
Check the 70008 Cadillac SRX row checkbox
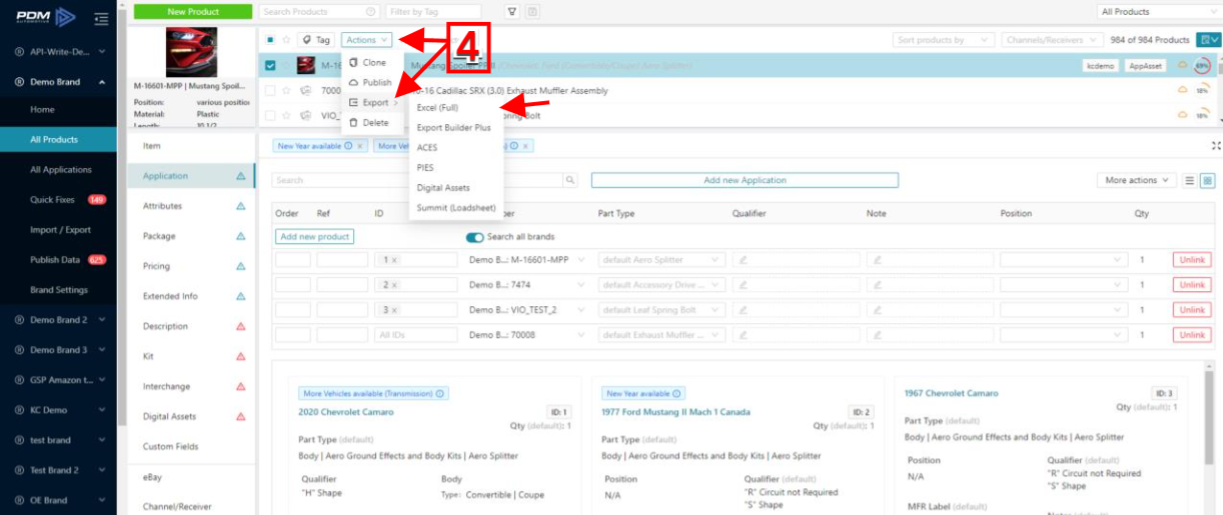(271, 90)
